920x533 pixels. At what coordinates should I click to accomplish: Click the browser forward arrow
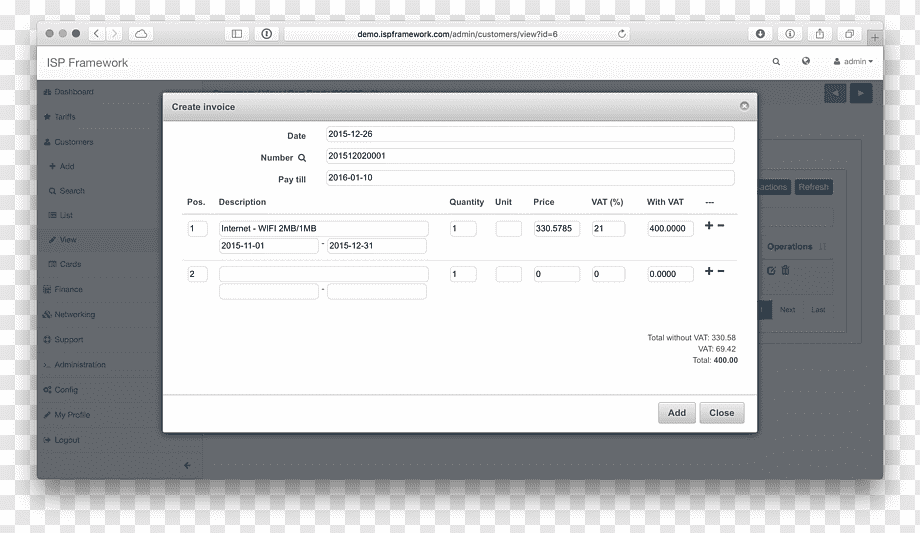pos(114,33)
